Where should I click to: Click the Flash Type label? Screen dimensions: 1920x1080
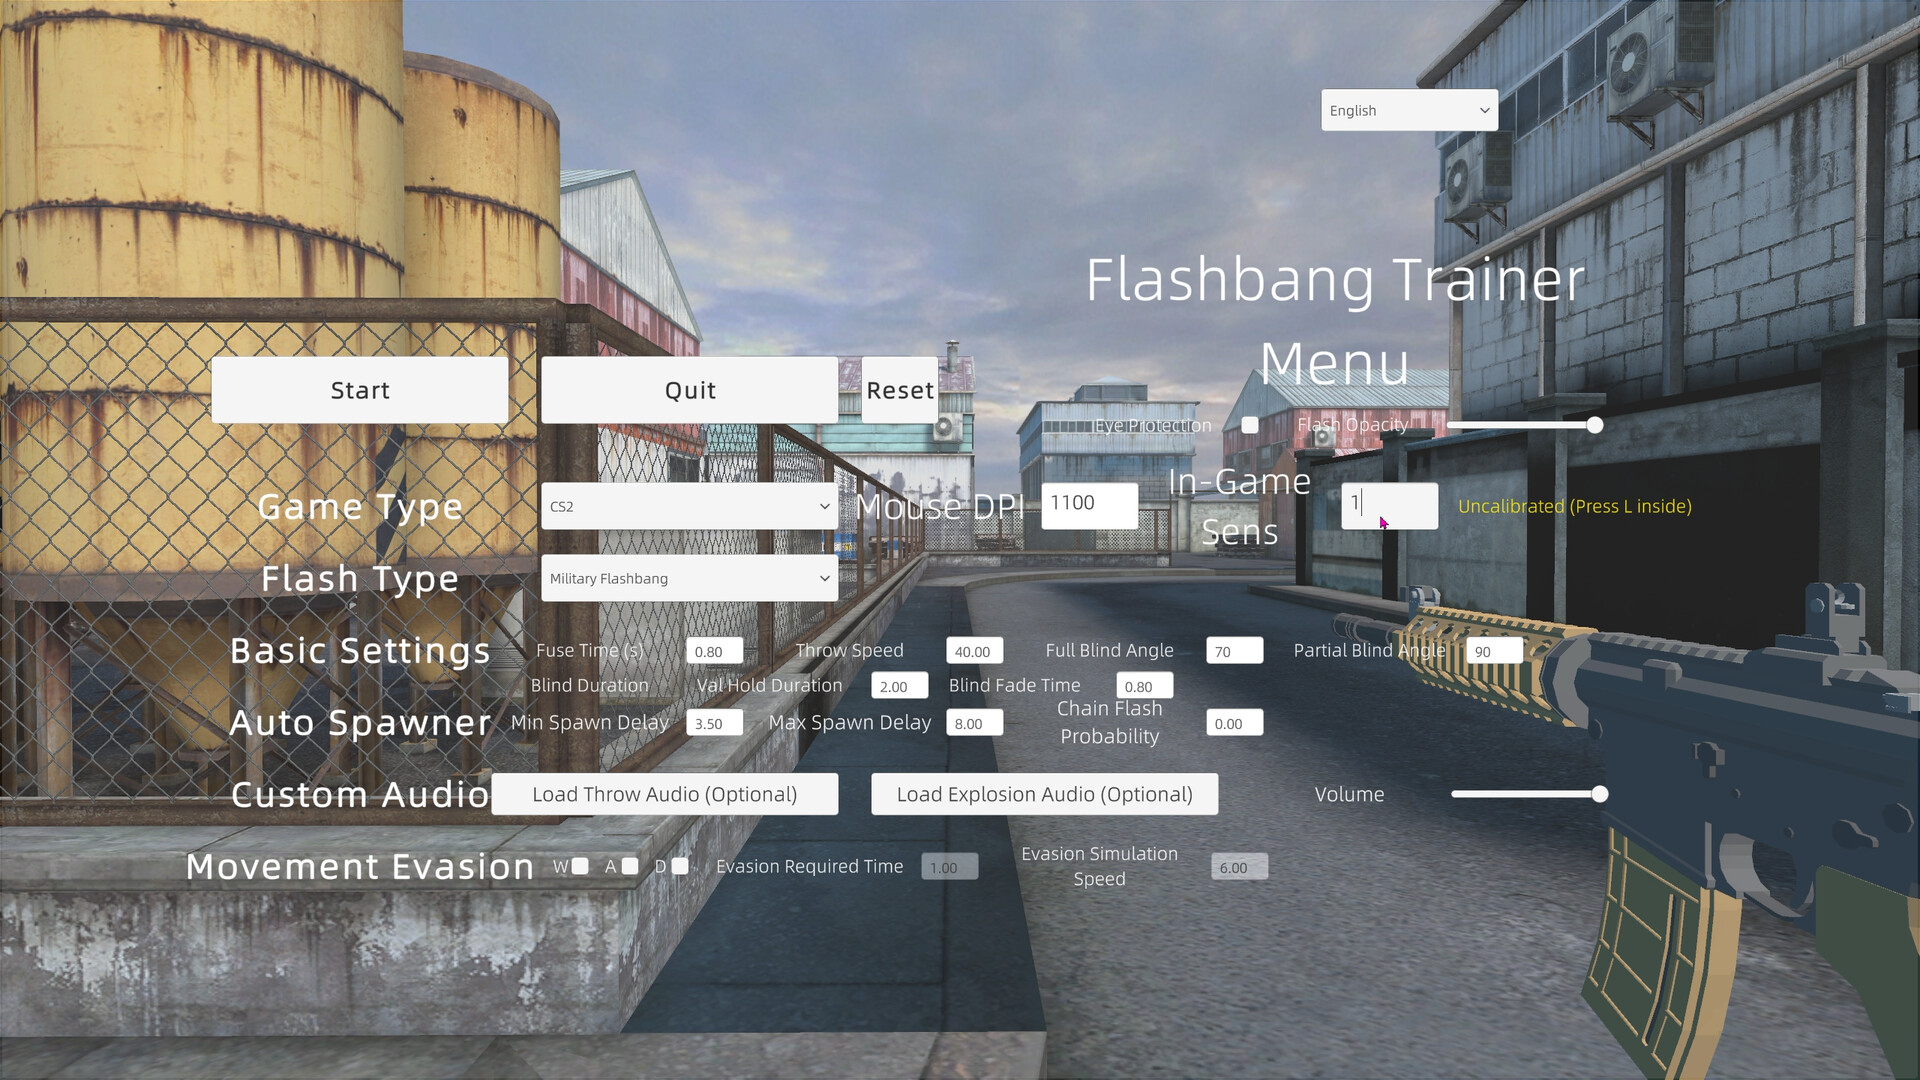coord(360,579)
